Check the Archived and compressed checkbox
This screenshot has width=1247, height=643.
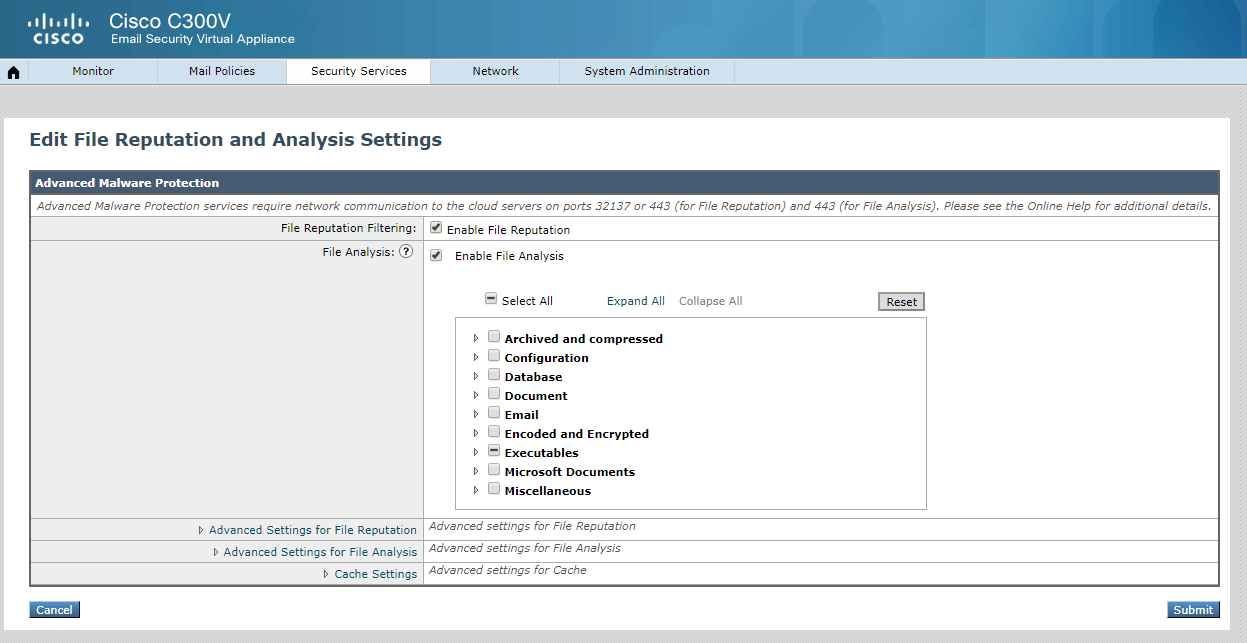click(x=494, y=338)
